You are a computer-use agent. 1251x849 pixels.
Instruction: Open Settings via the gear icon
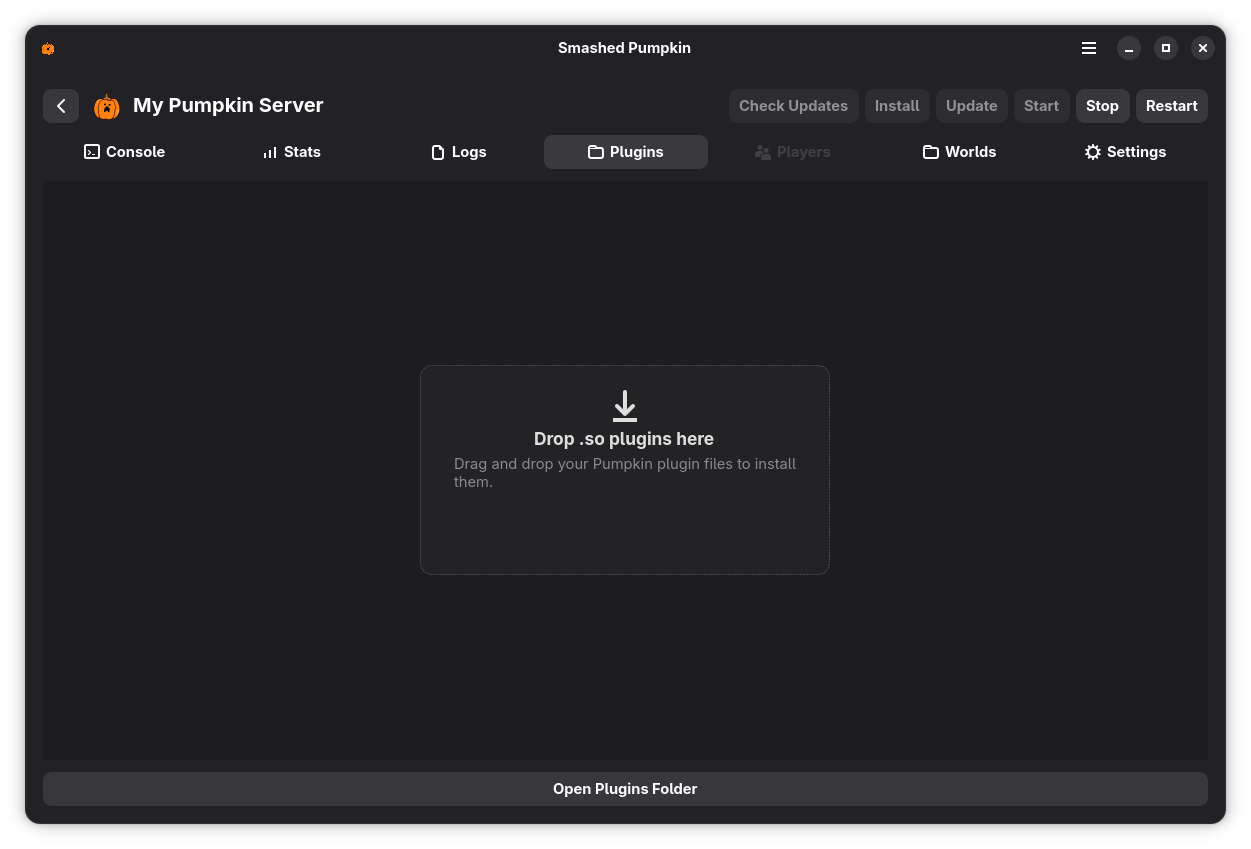pos(1093,151)
